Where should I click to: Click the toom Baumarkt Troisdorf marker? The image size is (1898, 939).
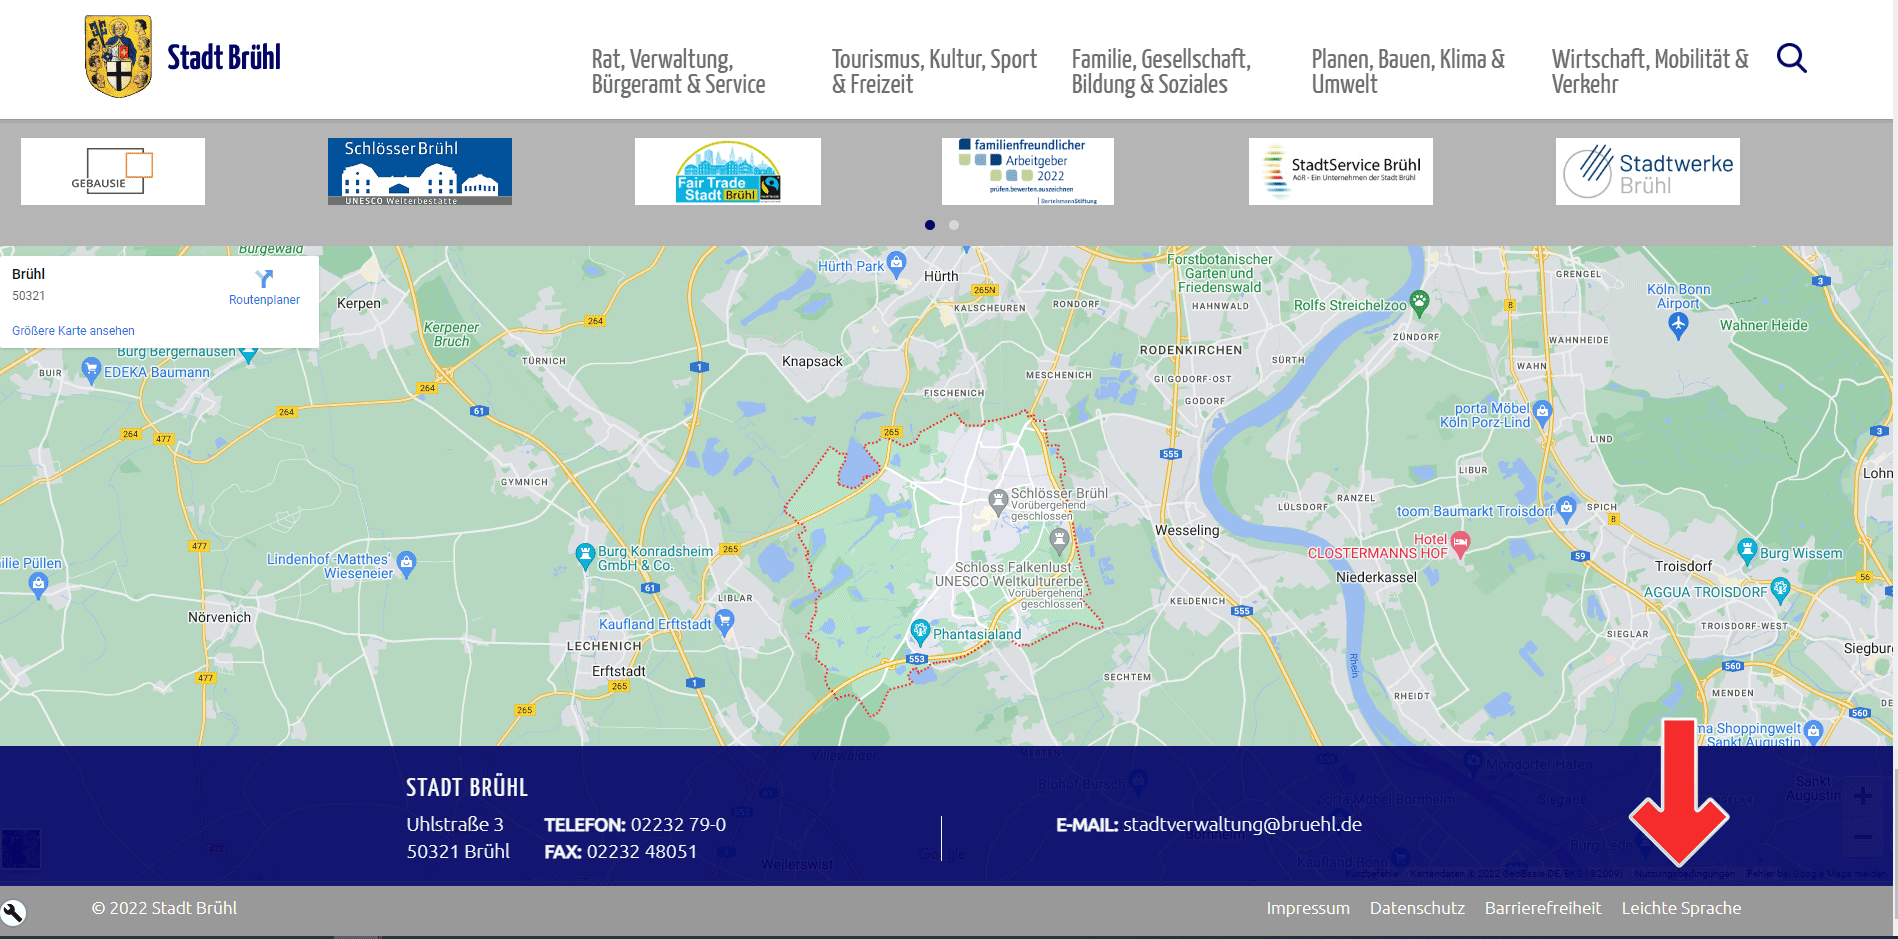(1566, 509)
